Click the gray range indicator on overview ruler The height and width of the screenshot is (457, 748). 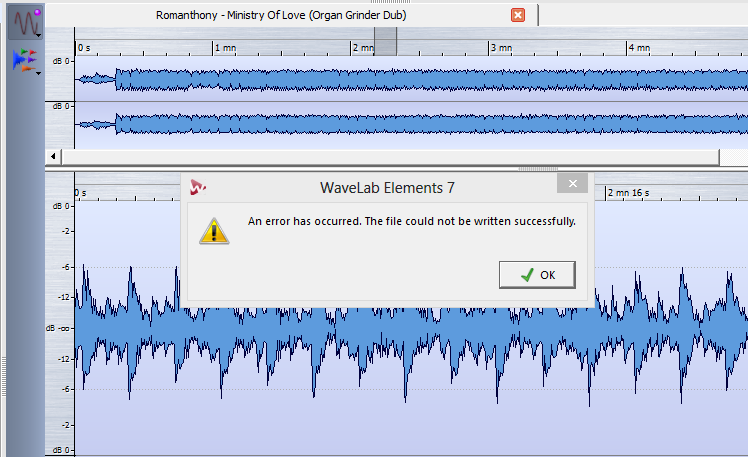coord(385,42)
